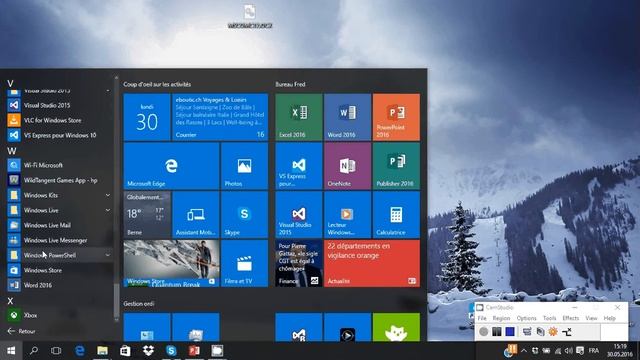
Task: Open CamStudio Tools menu
Action: 549,318
